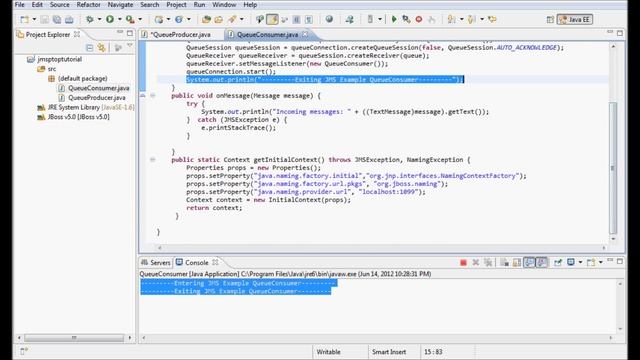This screenshot has height=360, width=640.
Task: Click the Open Type icon
Action: coord(207,19)
